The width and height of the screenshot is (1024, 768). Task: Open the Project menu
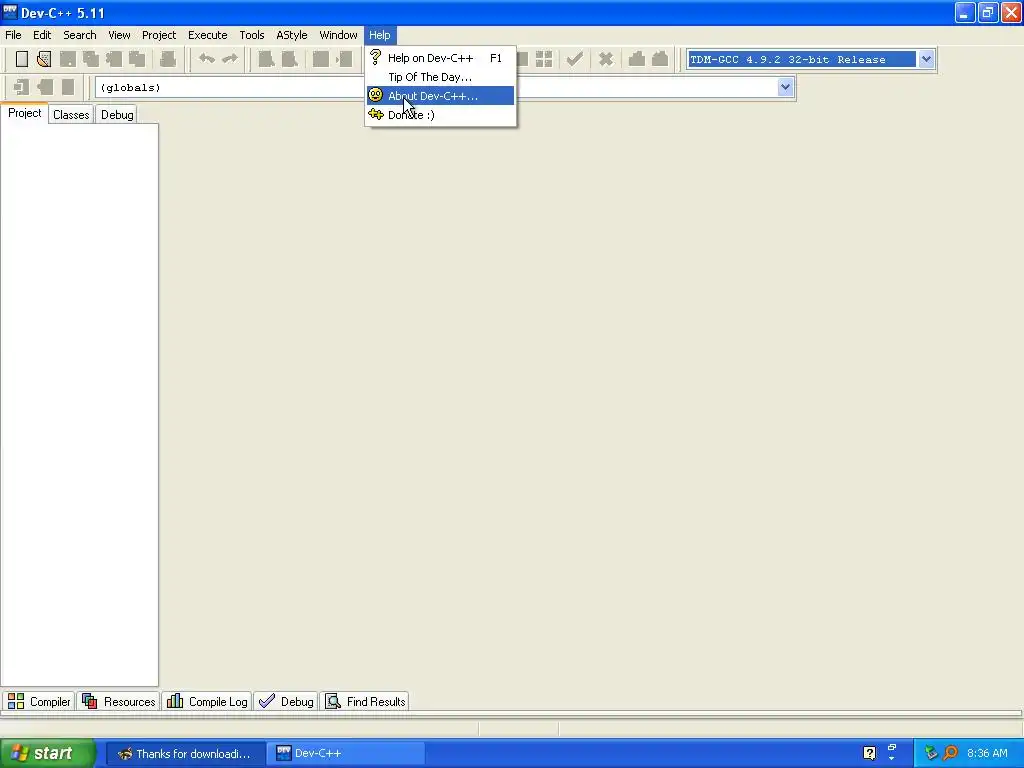pos(159,35)
